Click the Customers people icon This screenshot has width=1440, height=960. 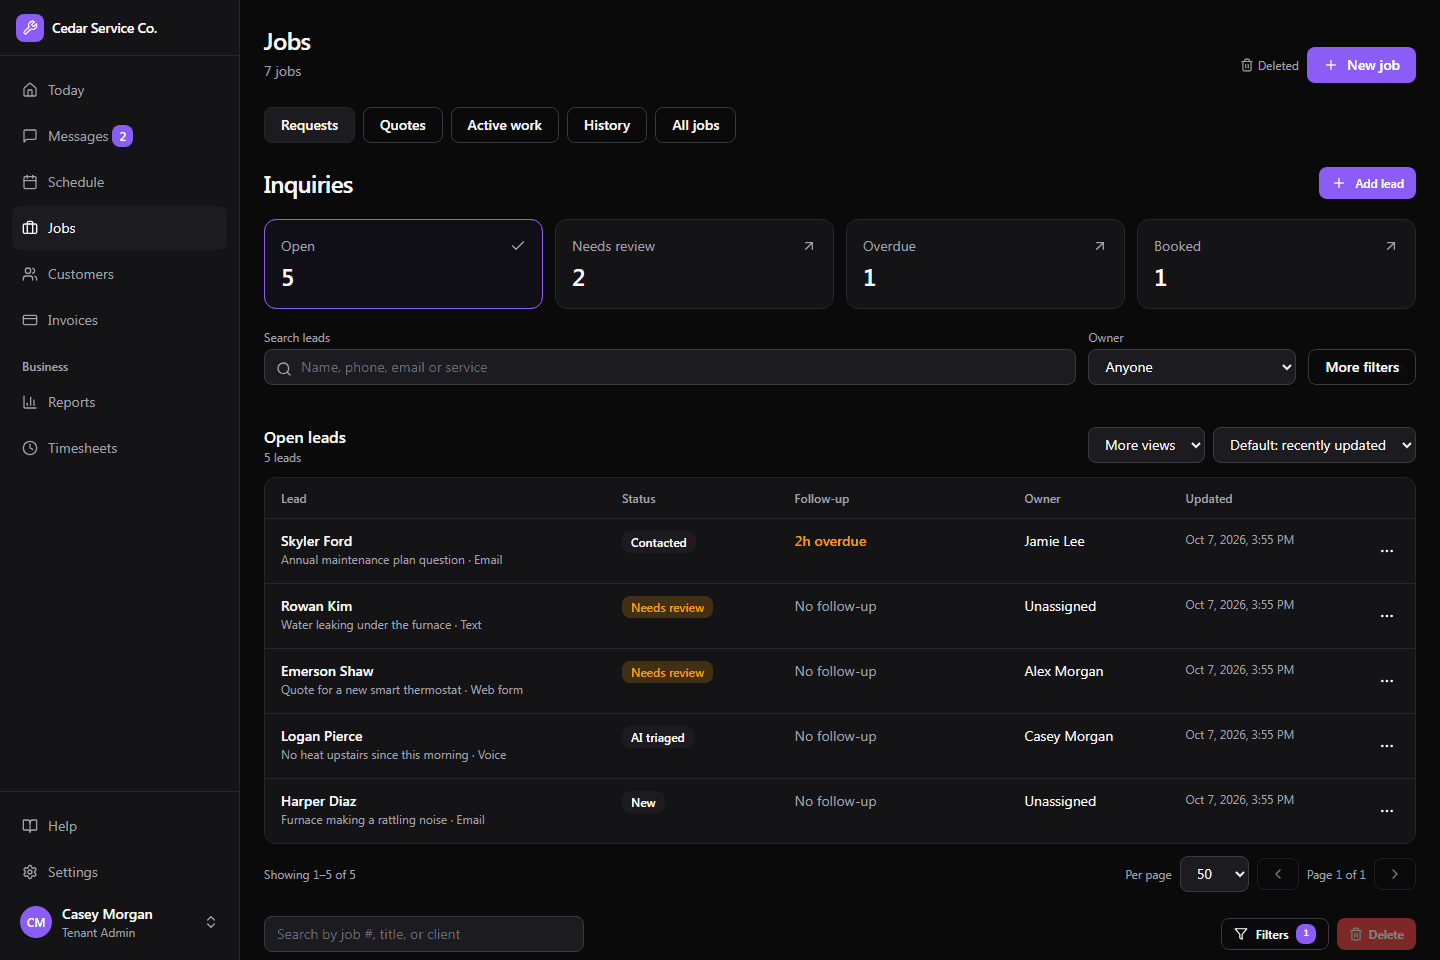(30, 274)
